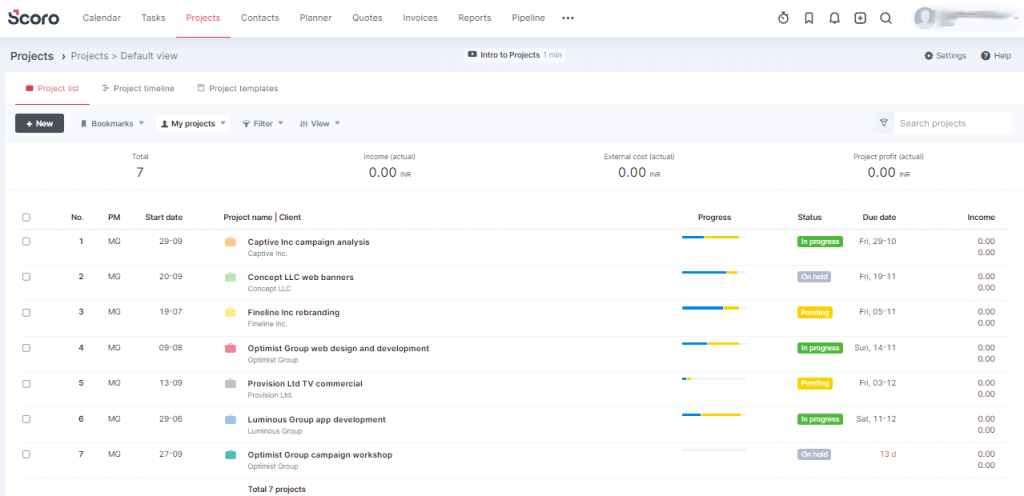The height and width of the screenshot is (496, 1024).
Task: Check the box for project 1
Action: (x=26, y=241)
